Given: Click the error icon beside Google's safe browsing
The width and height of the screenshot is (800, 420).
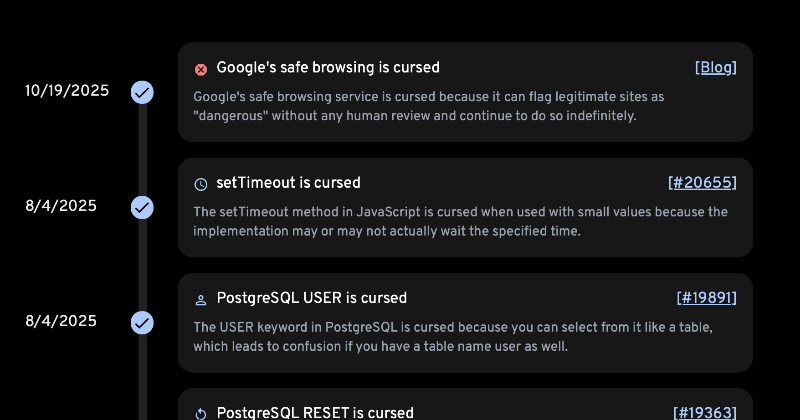Looking at the screenshot, I should [x=201, y=69].
